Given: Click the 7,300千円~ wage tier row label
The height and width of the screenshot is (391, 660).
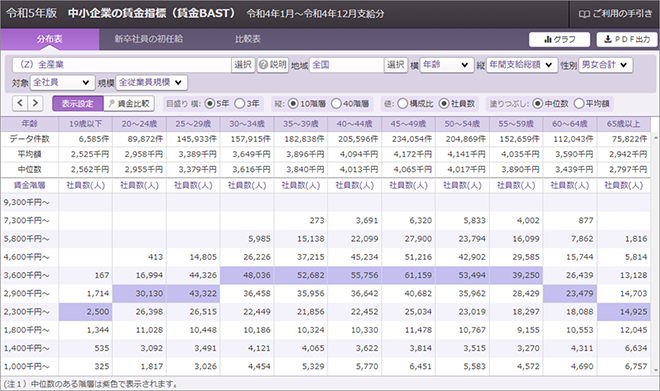Looking at the screenshot, I should click(30, 221).
